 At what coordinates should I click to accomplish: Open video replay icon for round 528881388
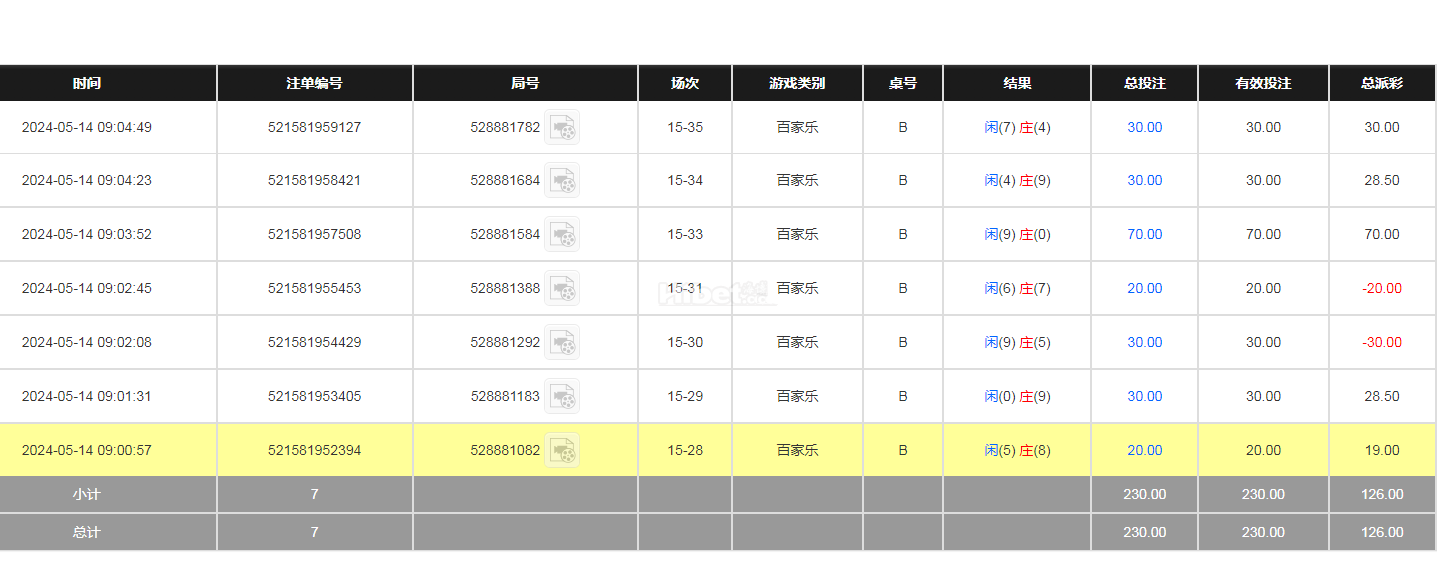click(562, 288)
